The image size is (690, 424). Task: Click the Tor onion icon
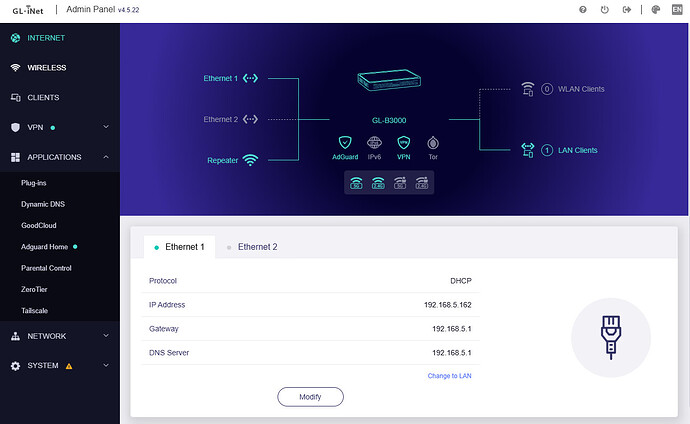coord(433,142)
